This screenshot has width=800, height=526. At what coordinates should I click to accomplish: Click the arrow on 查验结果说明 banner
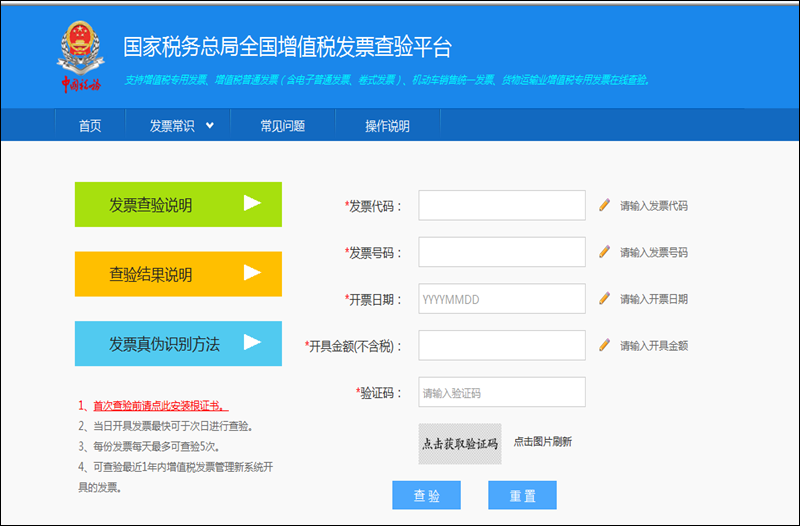click(x=252, y=273)
